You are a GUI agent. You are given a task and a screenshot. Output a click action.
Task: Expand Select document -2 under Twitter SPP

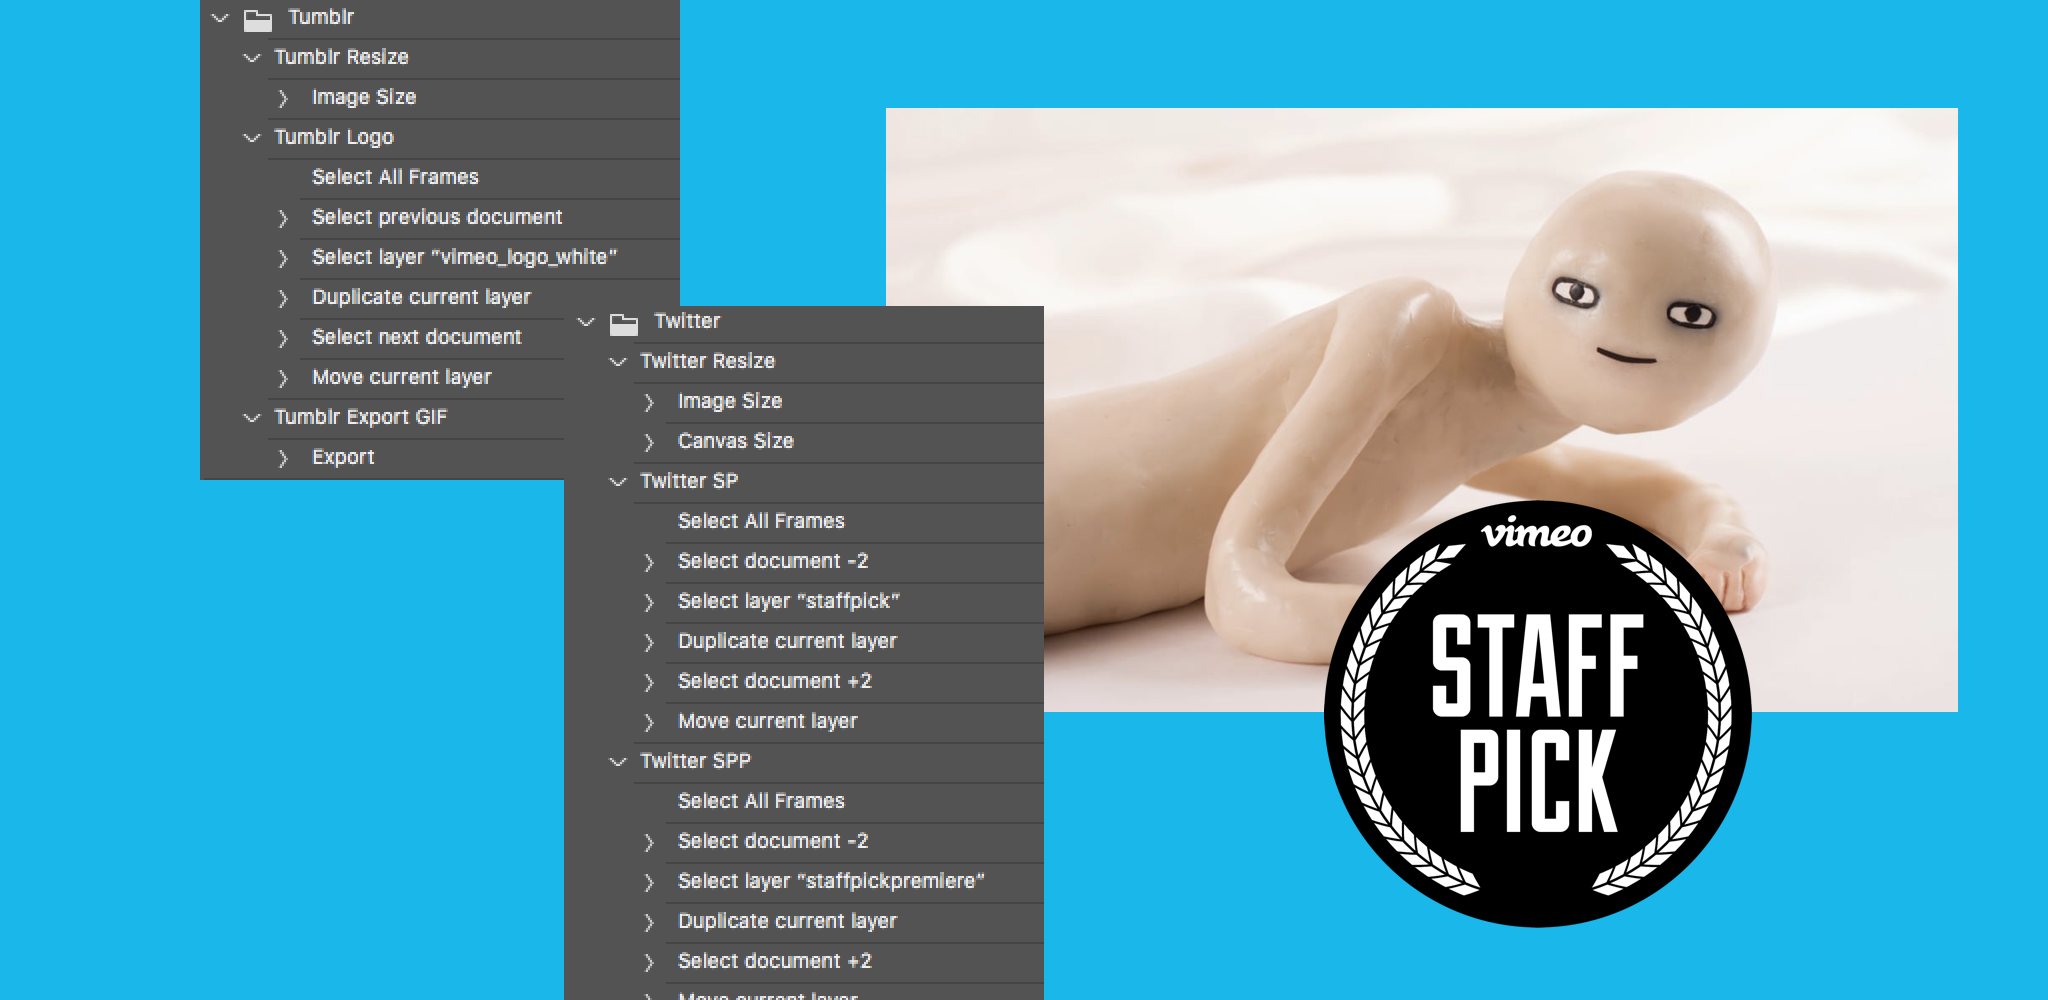pyautogui.click(x=649, y=842)
